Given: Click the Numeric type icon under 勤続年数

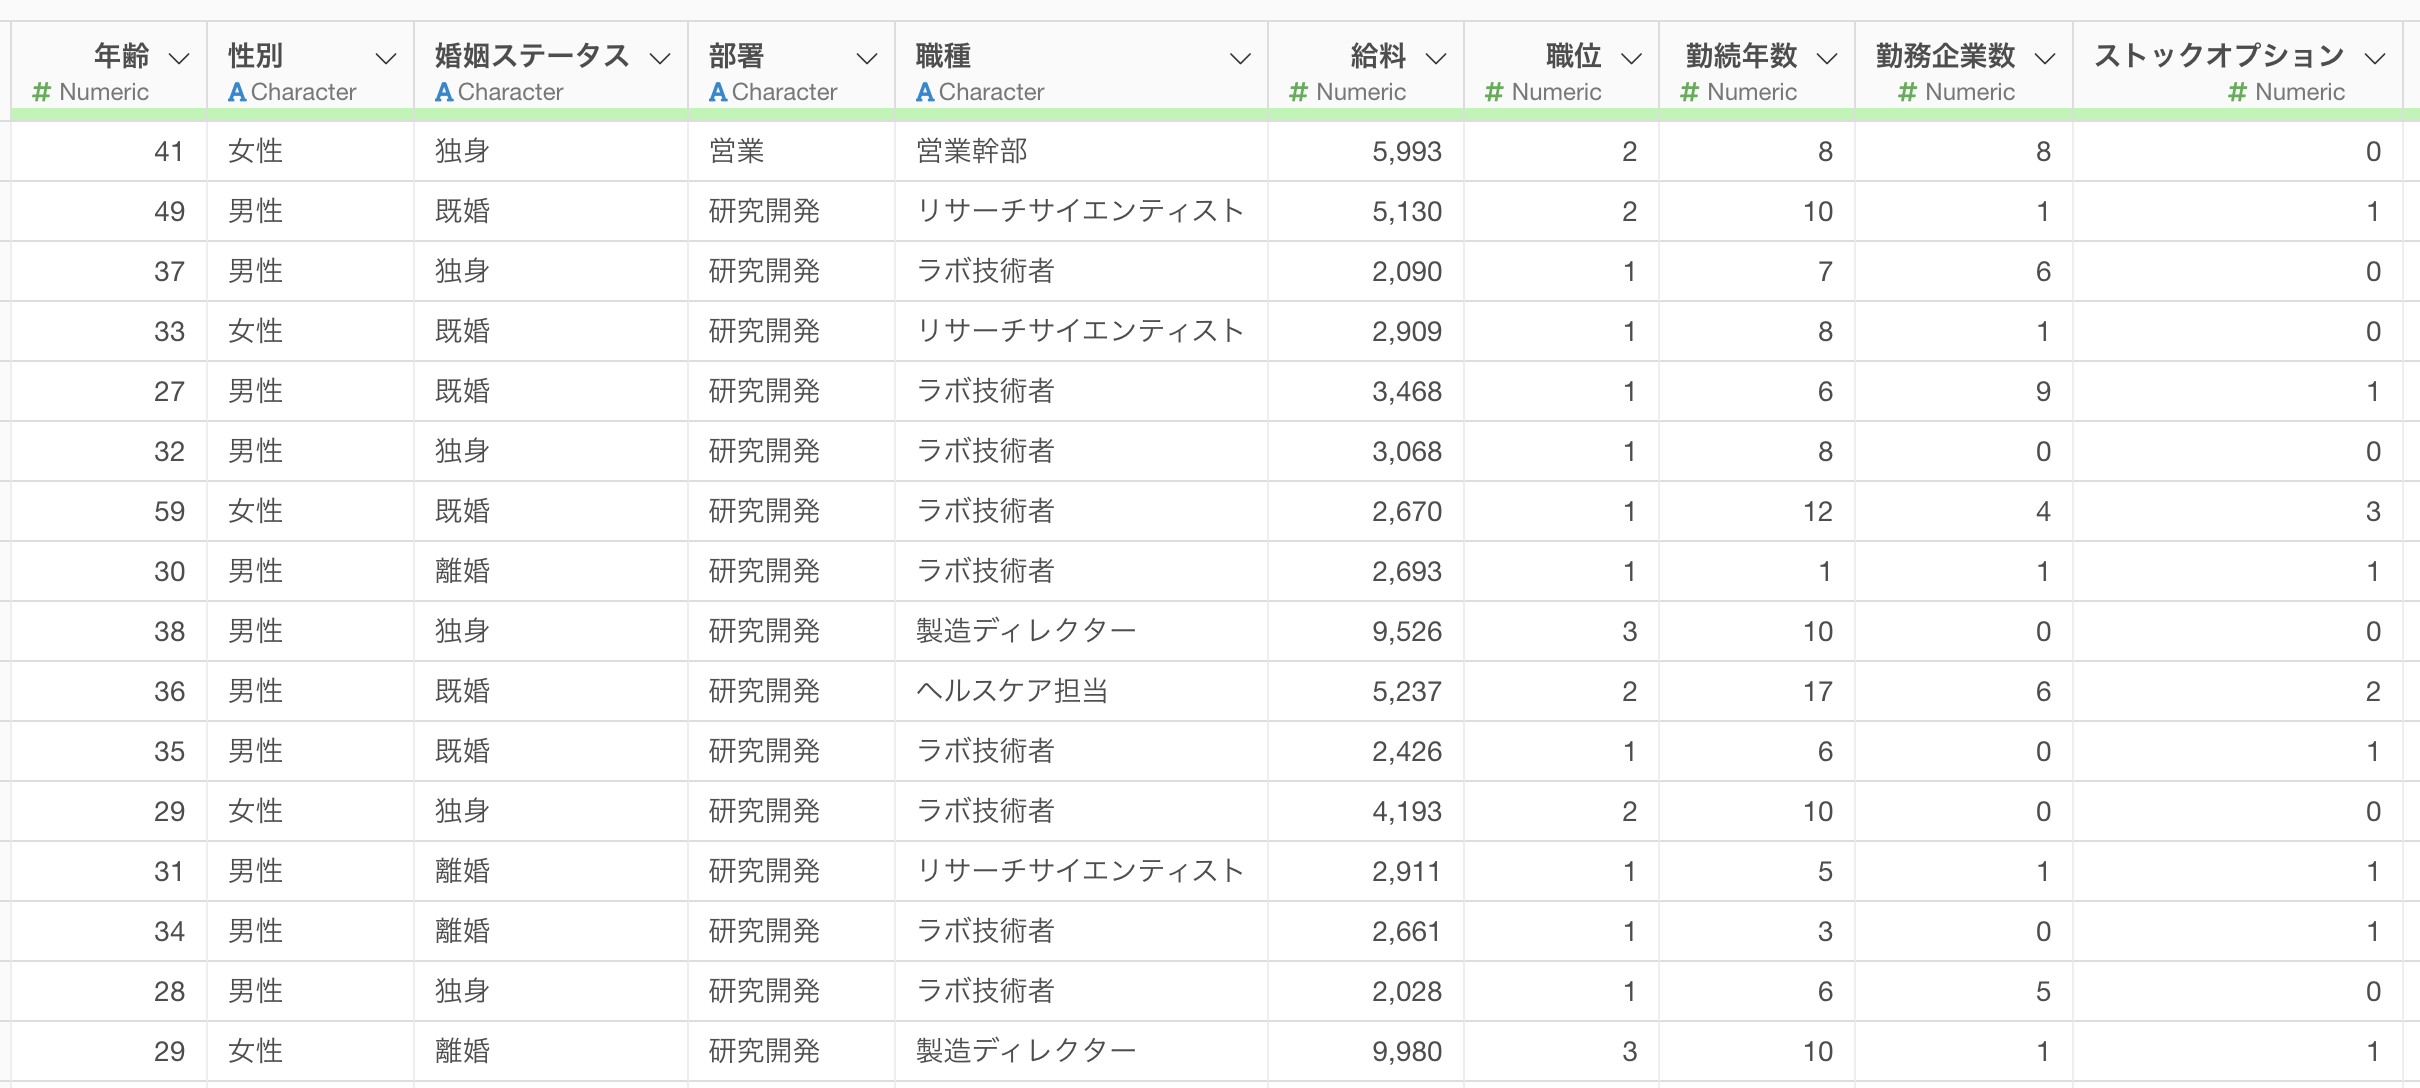Looking at the screenshot, I should point(1689,92).
